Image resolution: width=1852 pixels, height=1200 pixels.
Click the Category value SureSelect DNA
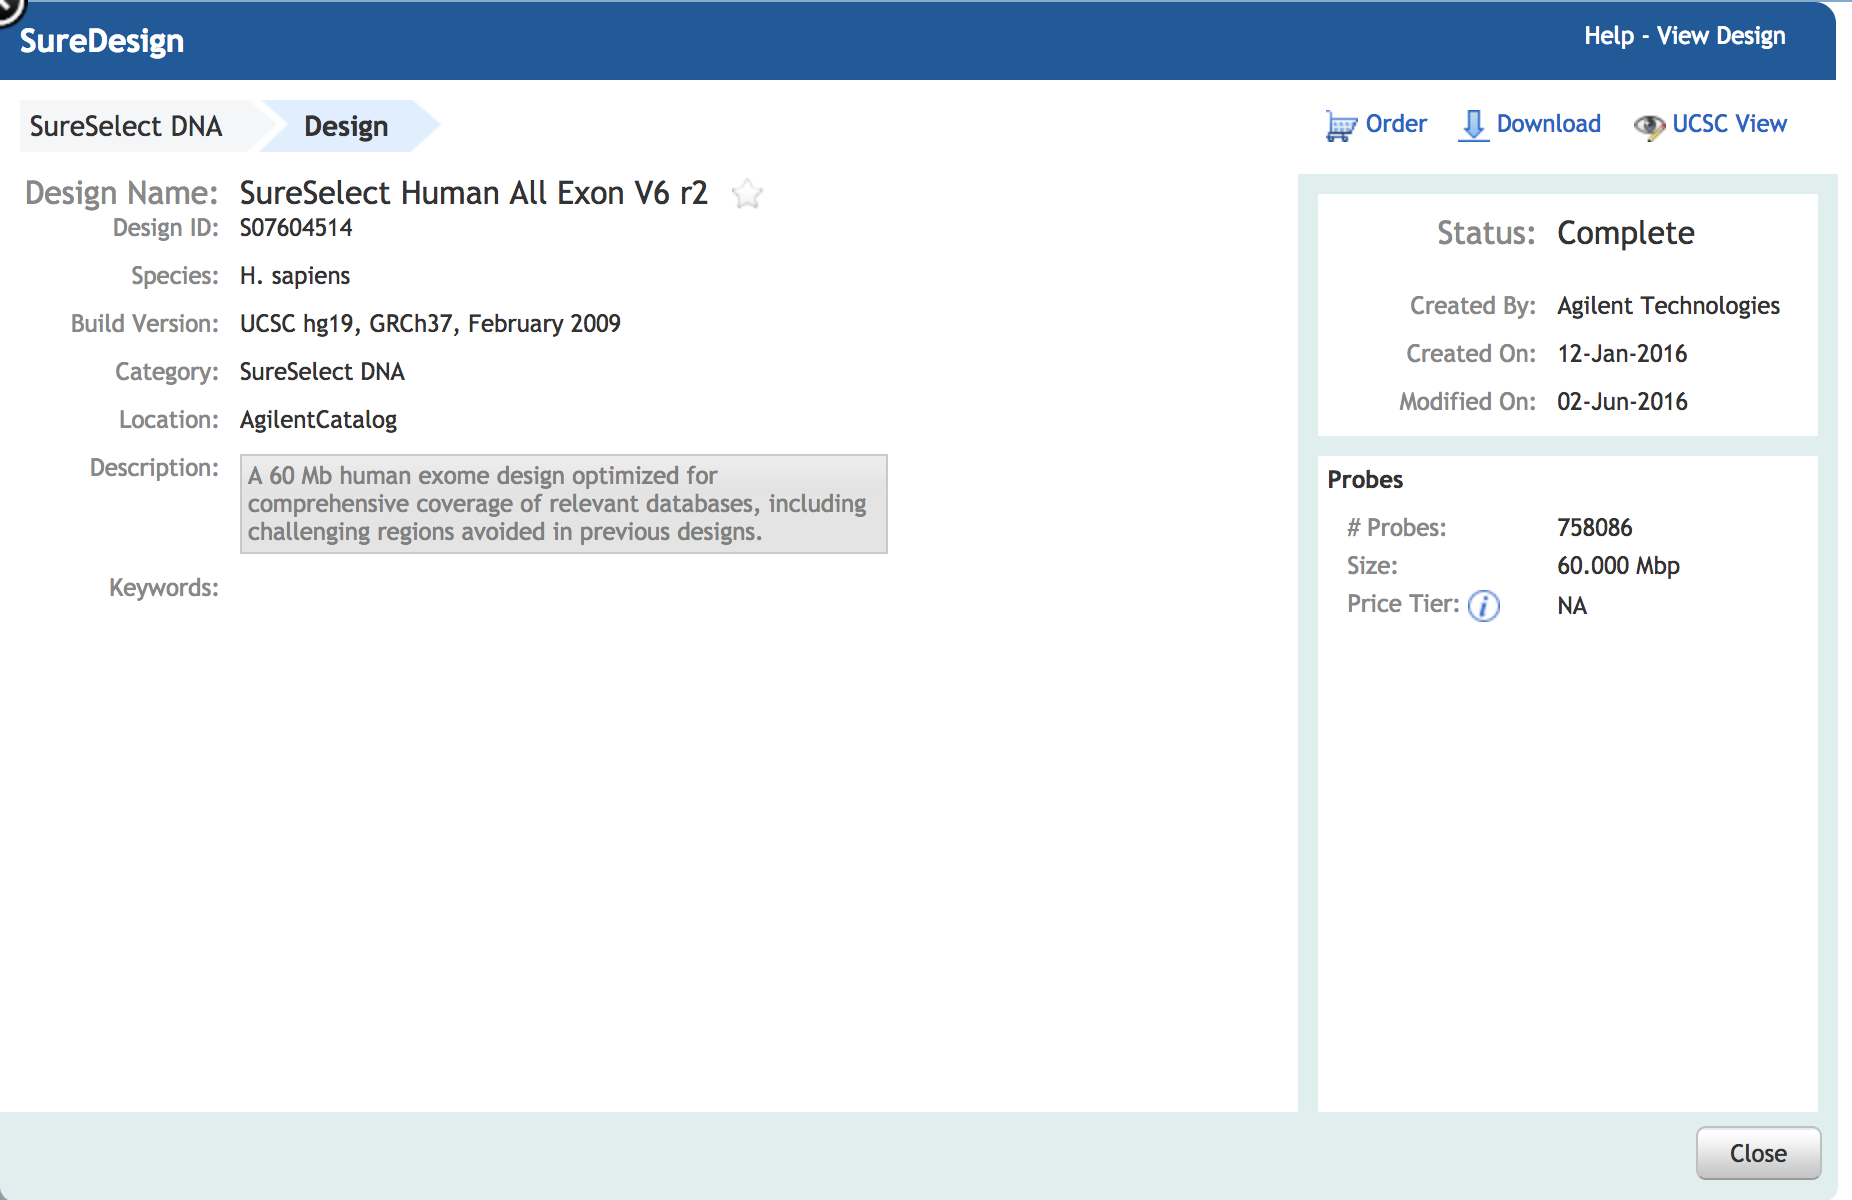[x=322, y=372]
